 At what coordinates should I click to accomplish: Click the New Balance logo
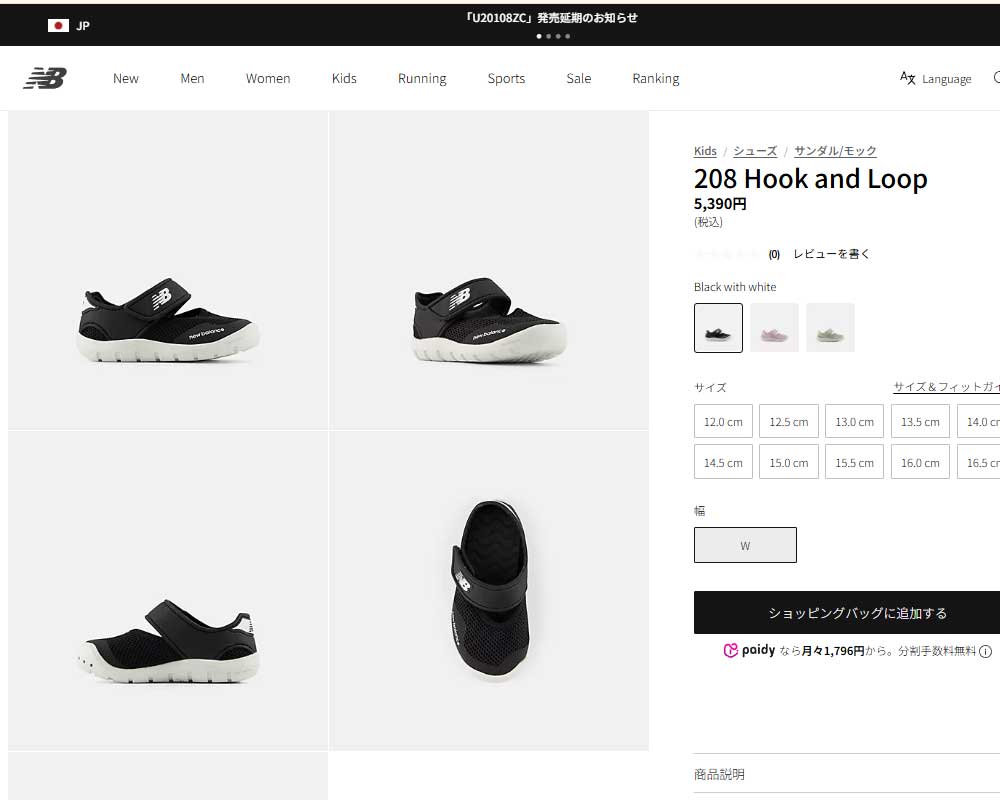tap(44, 78)
